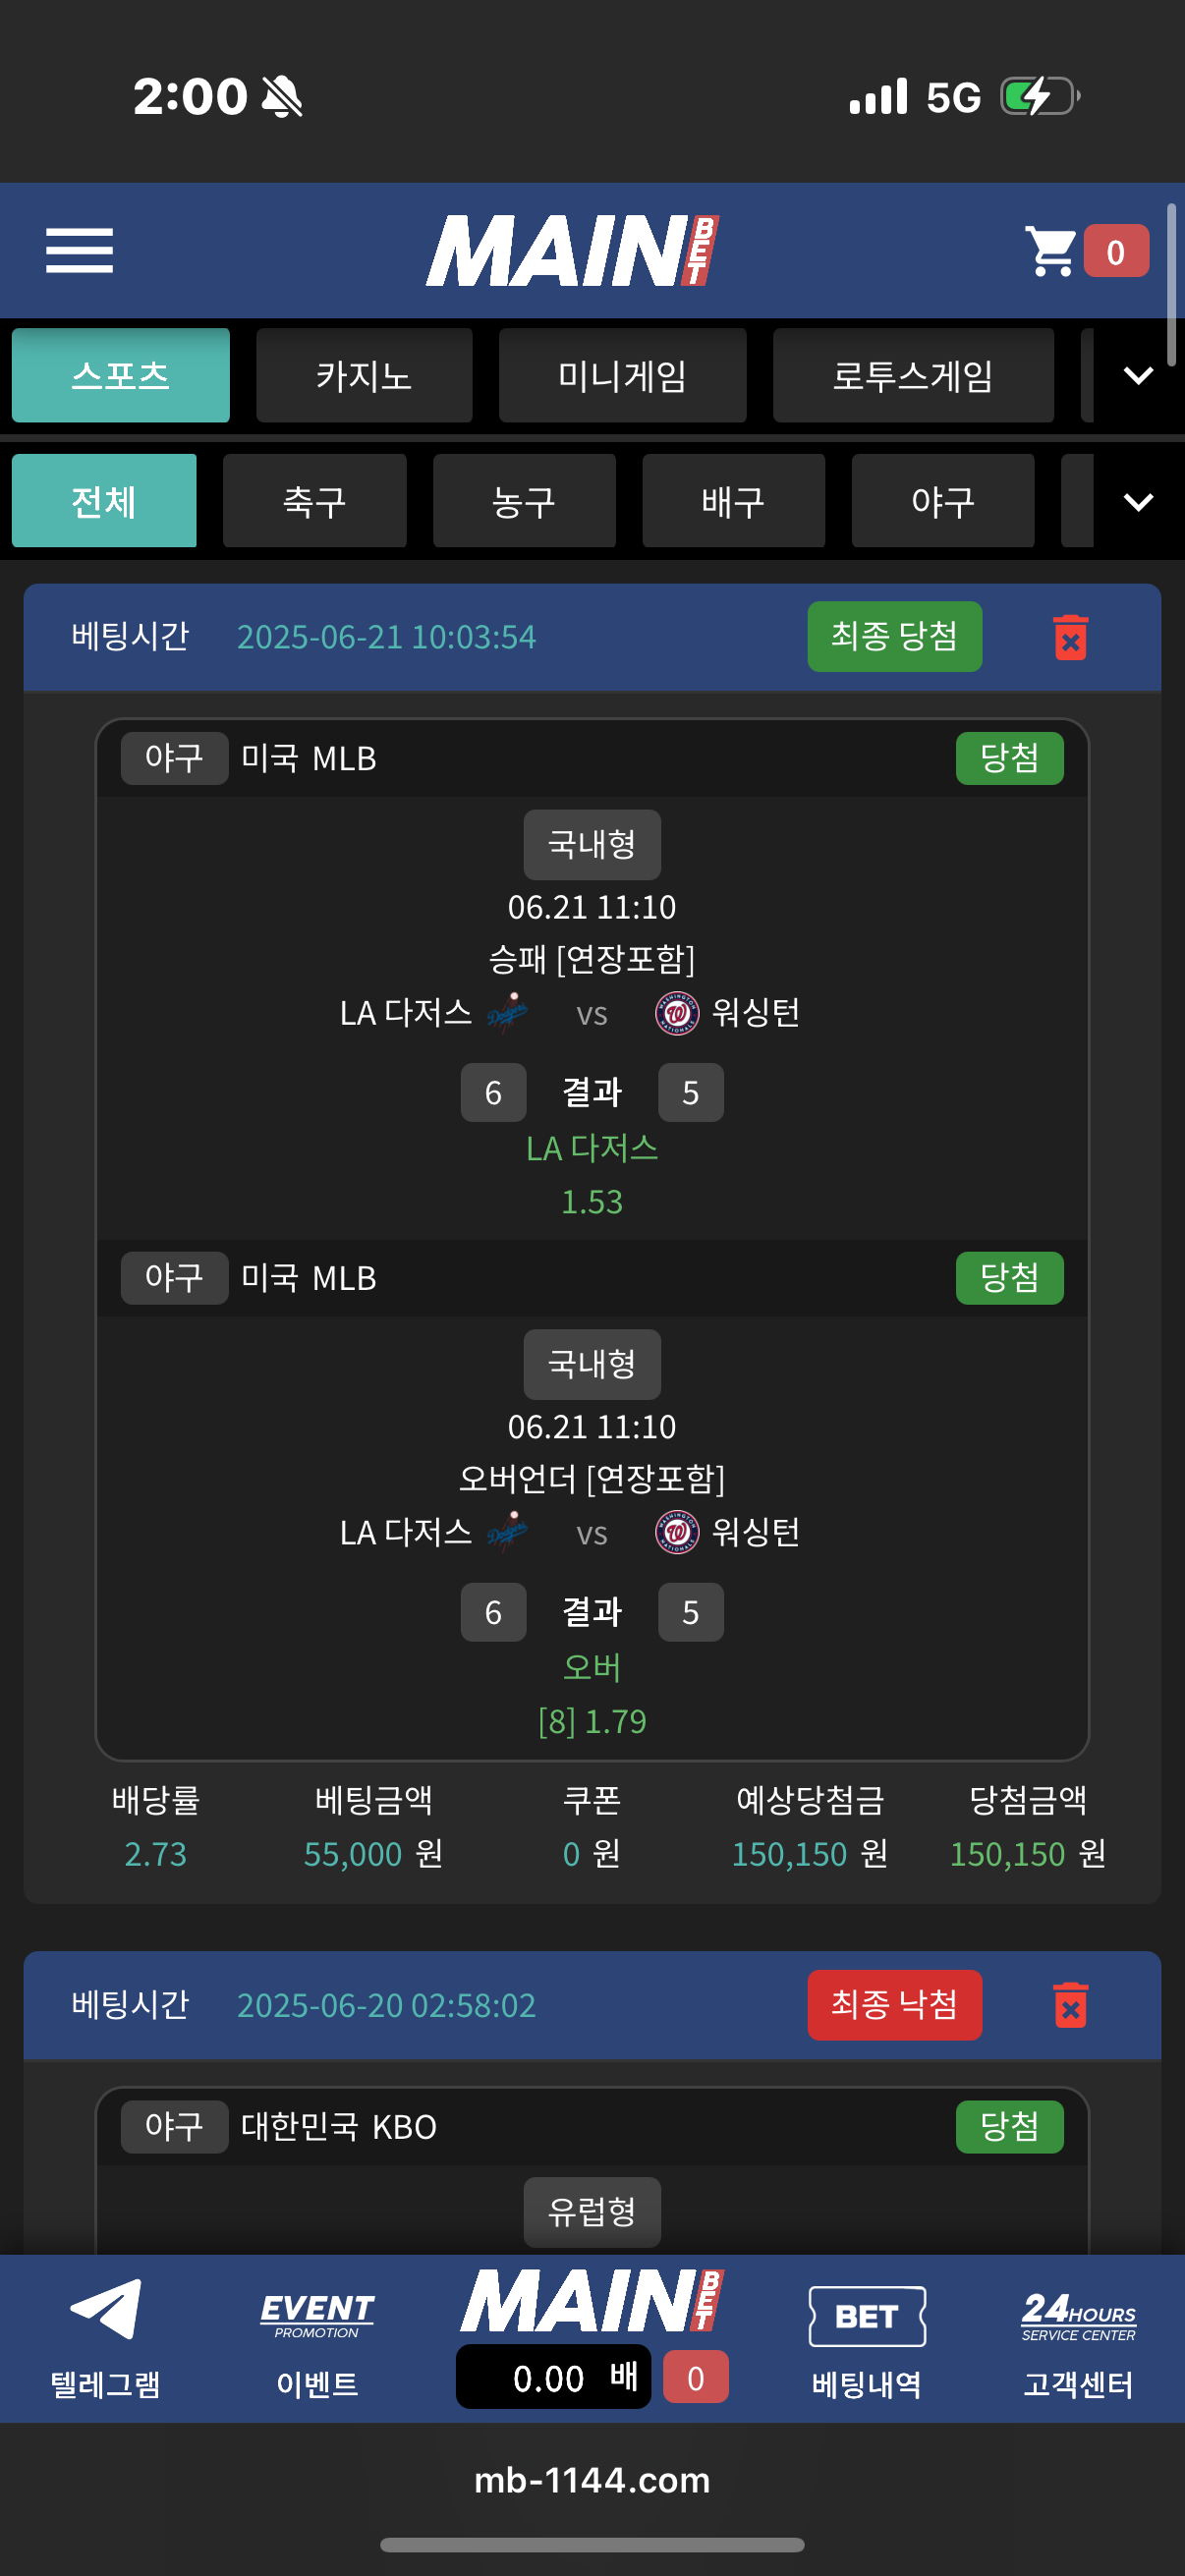Open 베팅내역 bet history

(866, 2338)
